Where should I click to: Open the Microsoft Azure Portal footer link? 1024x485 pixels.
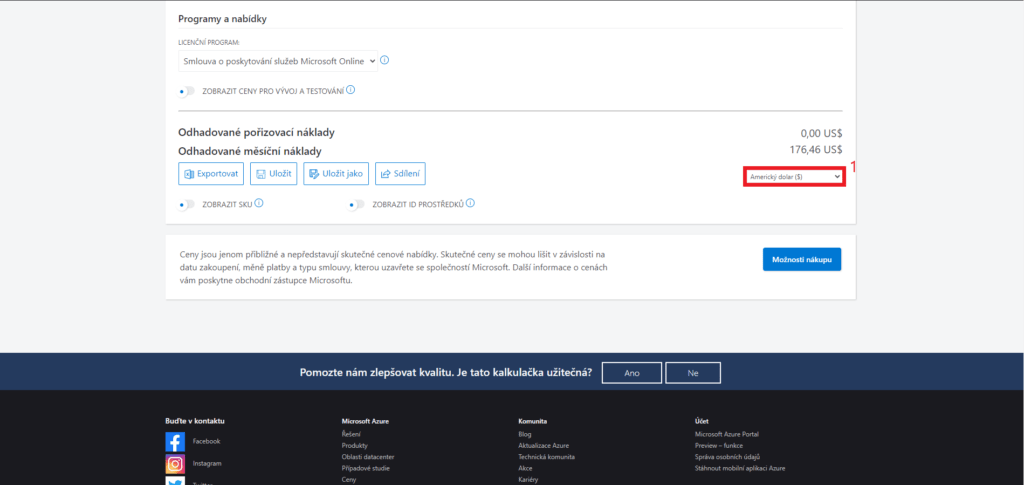coord(726,434)
